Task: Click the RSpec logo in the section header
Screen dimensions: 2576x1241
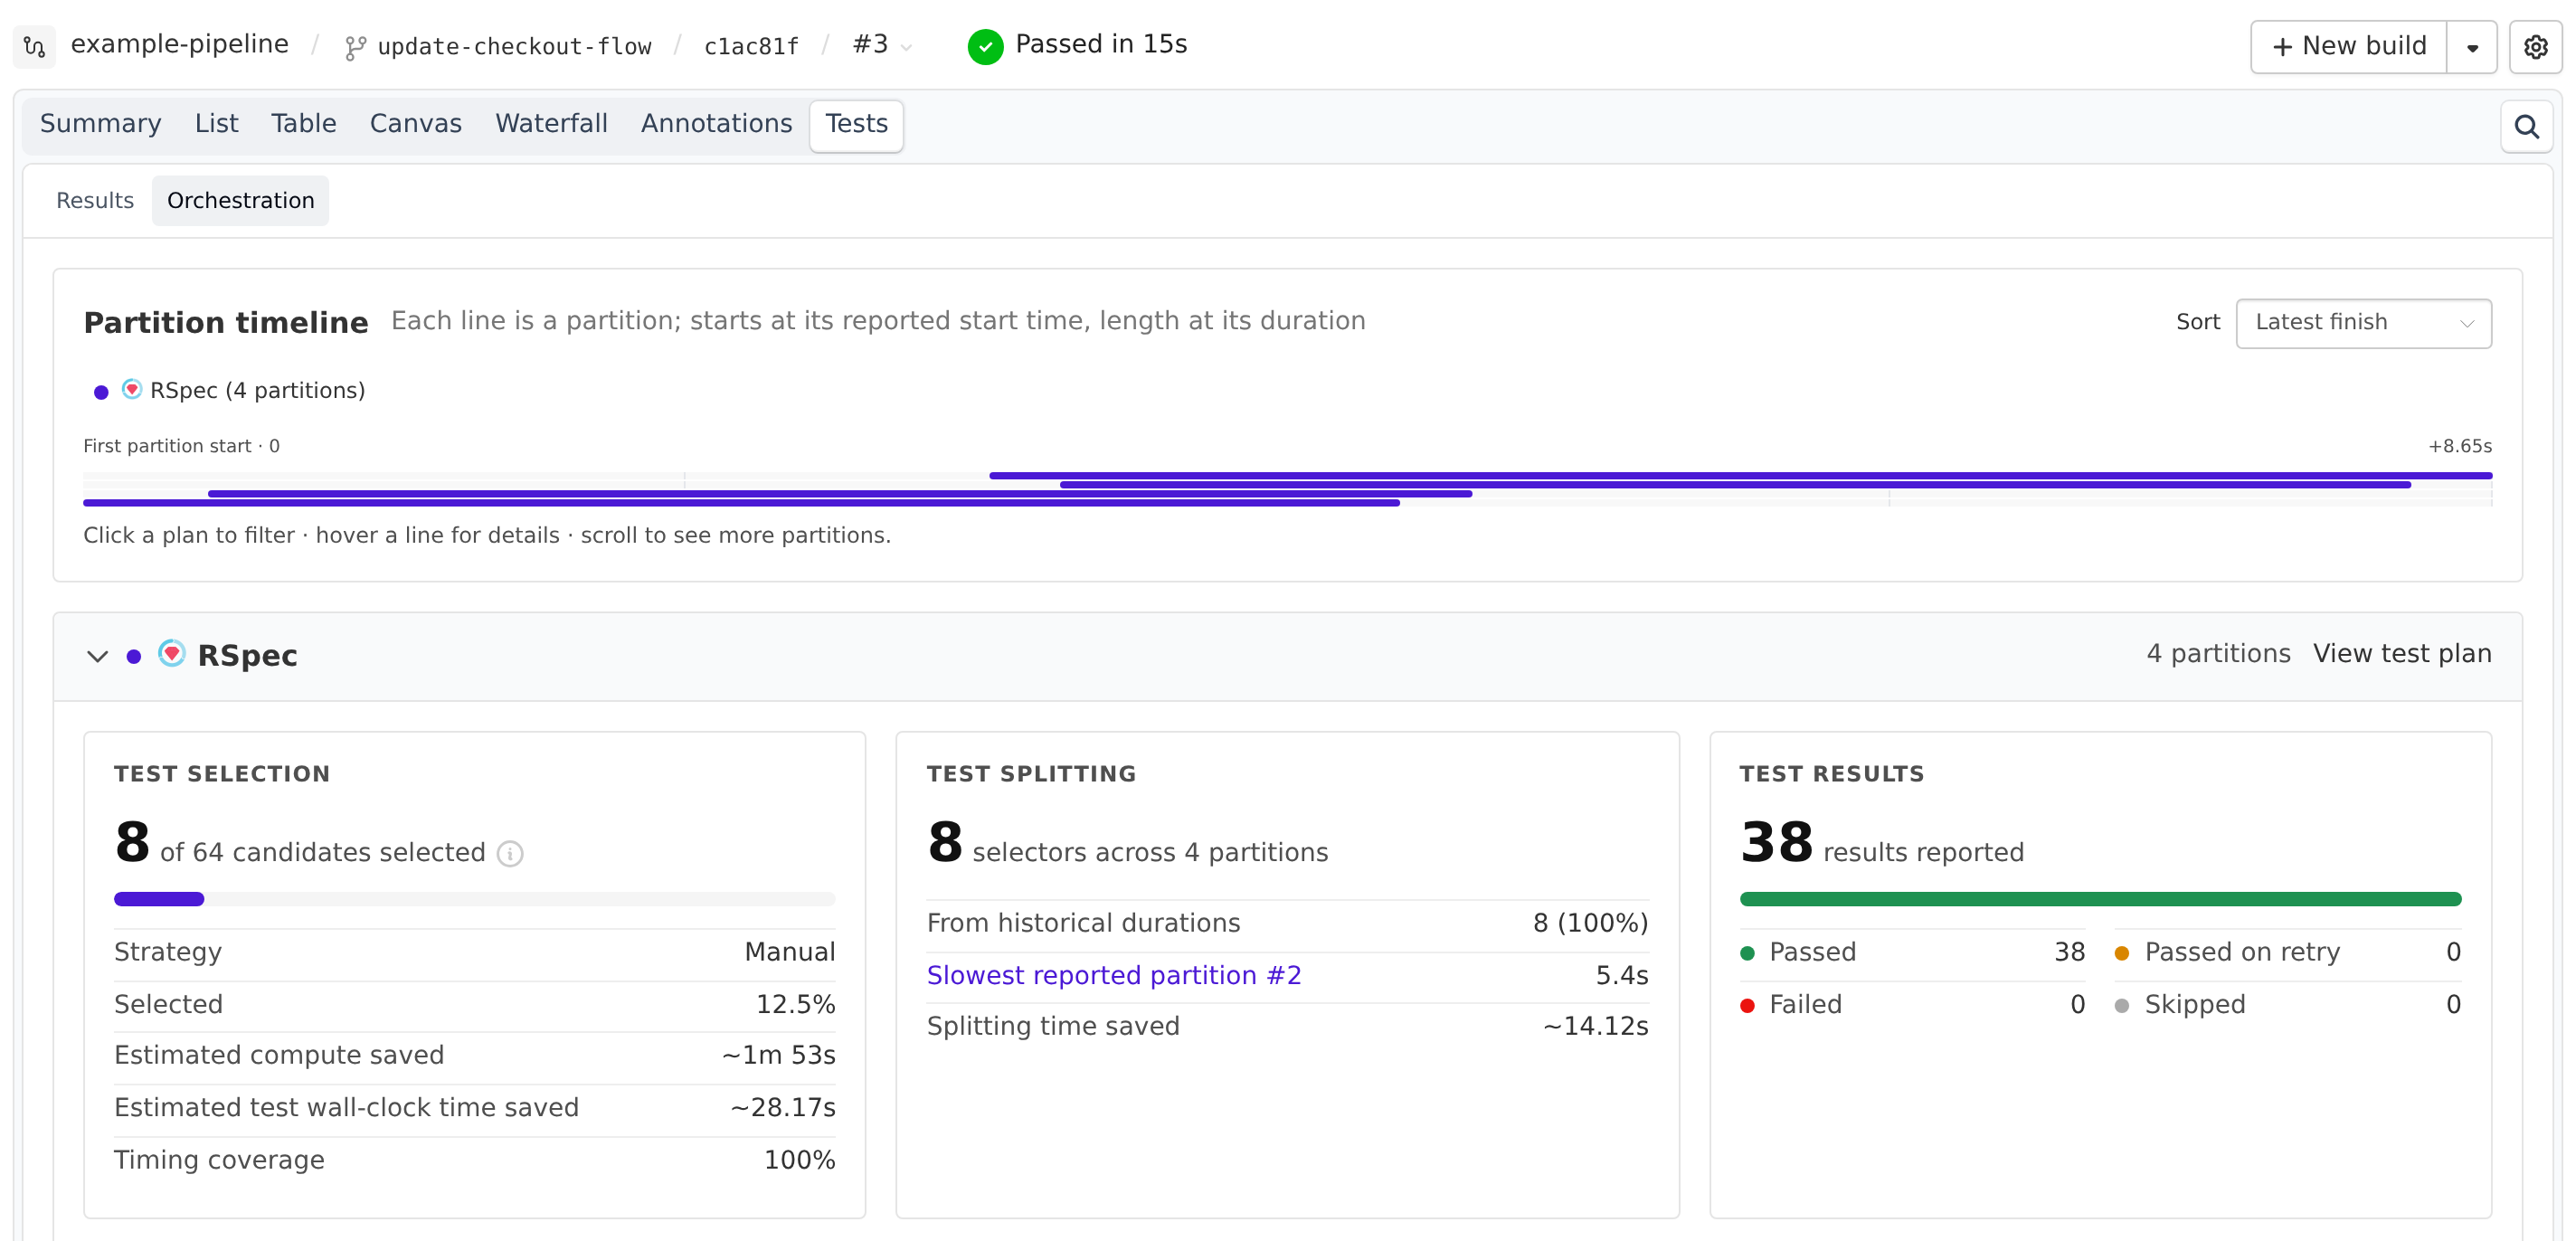Action: coord(172,654)
